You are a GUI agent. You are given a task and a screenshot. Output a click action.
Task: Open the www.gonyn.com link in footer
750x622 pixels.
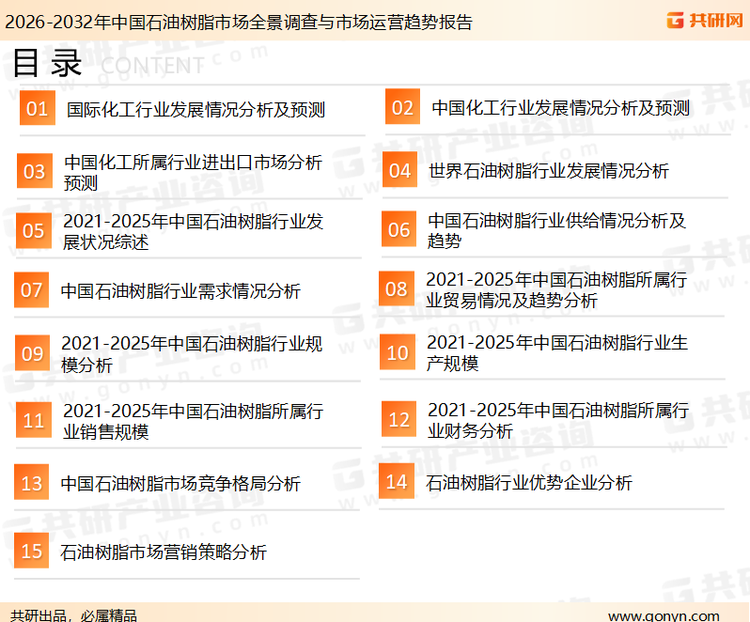[663, 615]
